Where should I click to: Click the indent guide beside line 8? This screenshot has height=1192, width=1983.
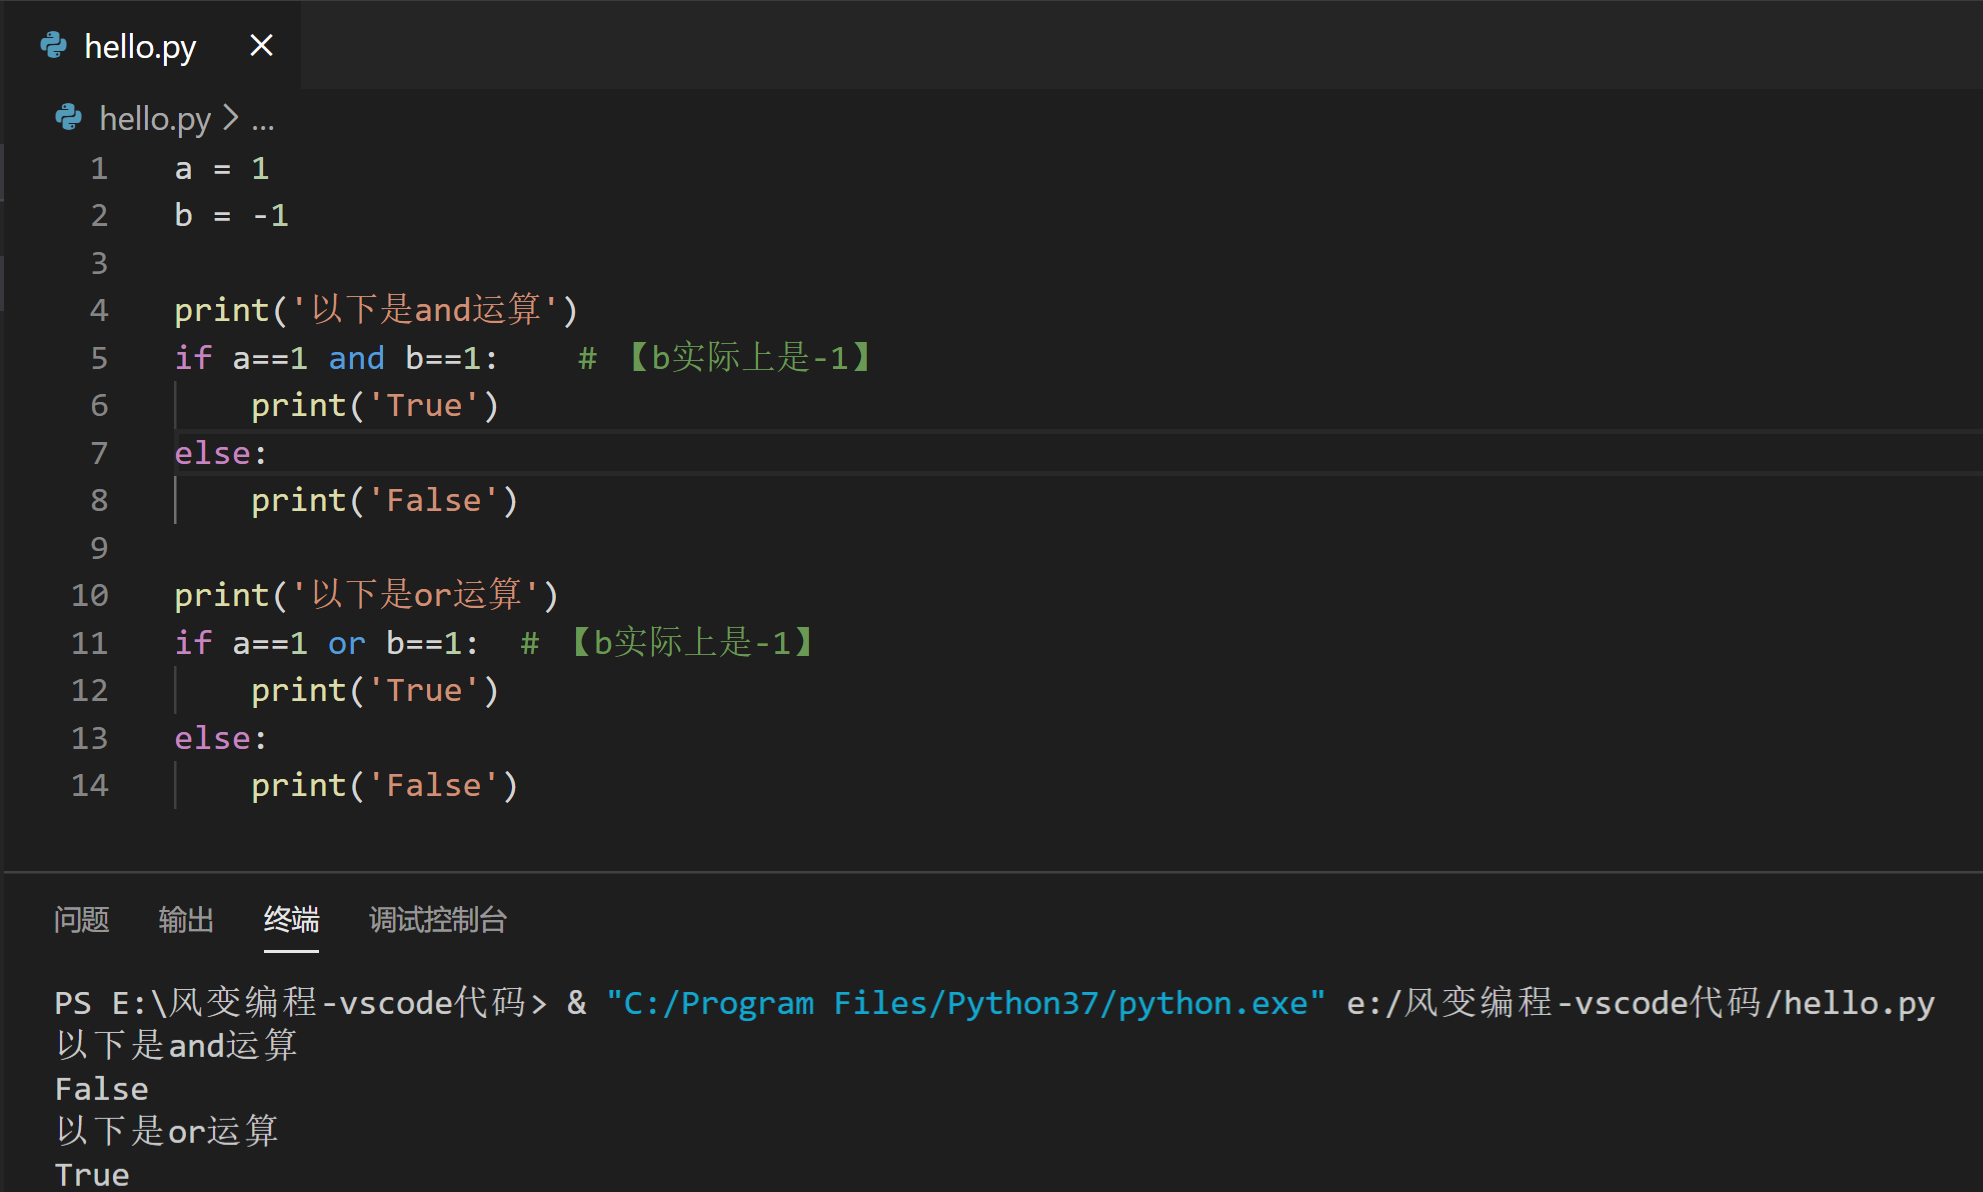176,500
